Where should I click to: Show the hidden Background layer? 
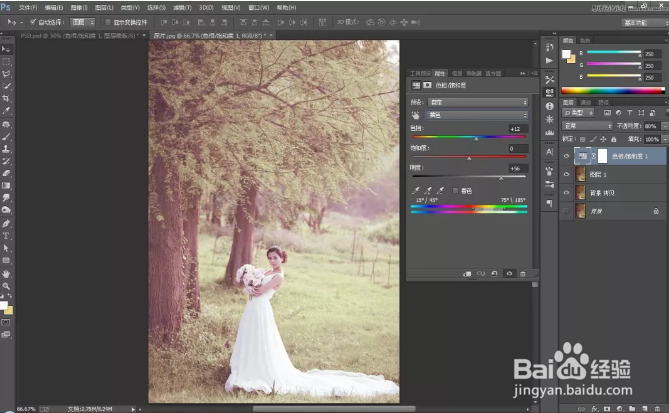[566, 211]
